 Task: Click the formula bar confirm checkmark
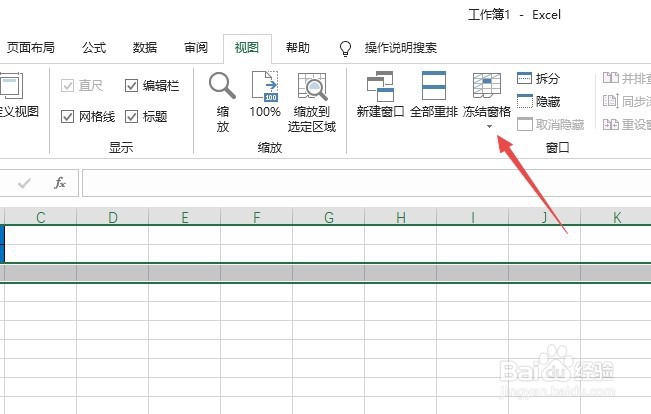coord(24,183)
